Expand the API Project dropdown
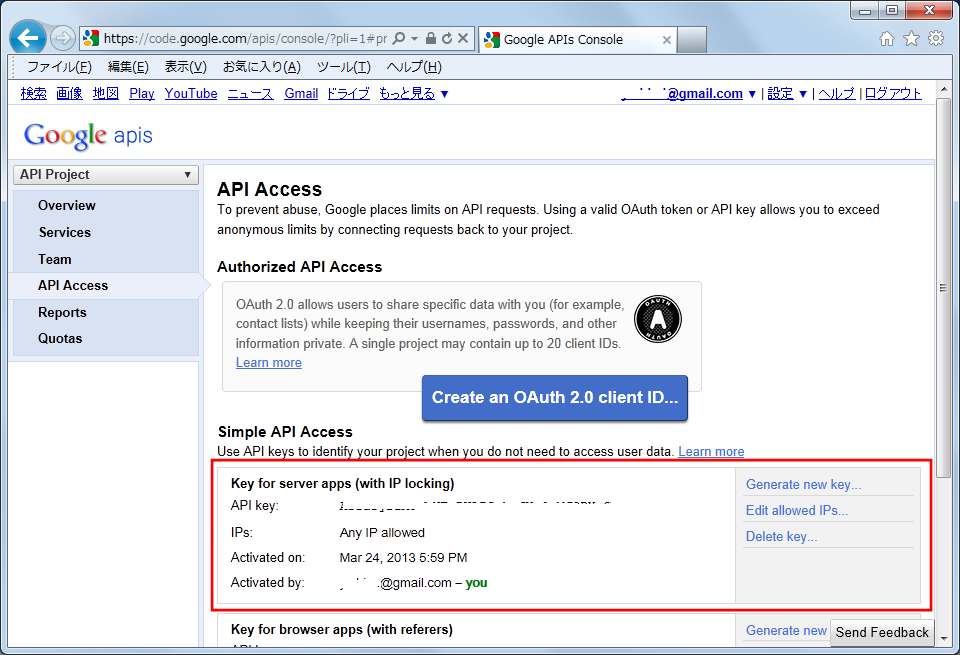 pyautogui.click(x=105, y=175)
